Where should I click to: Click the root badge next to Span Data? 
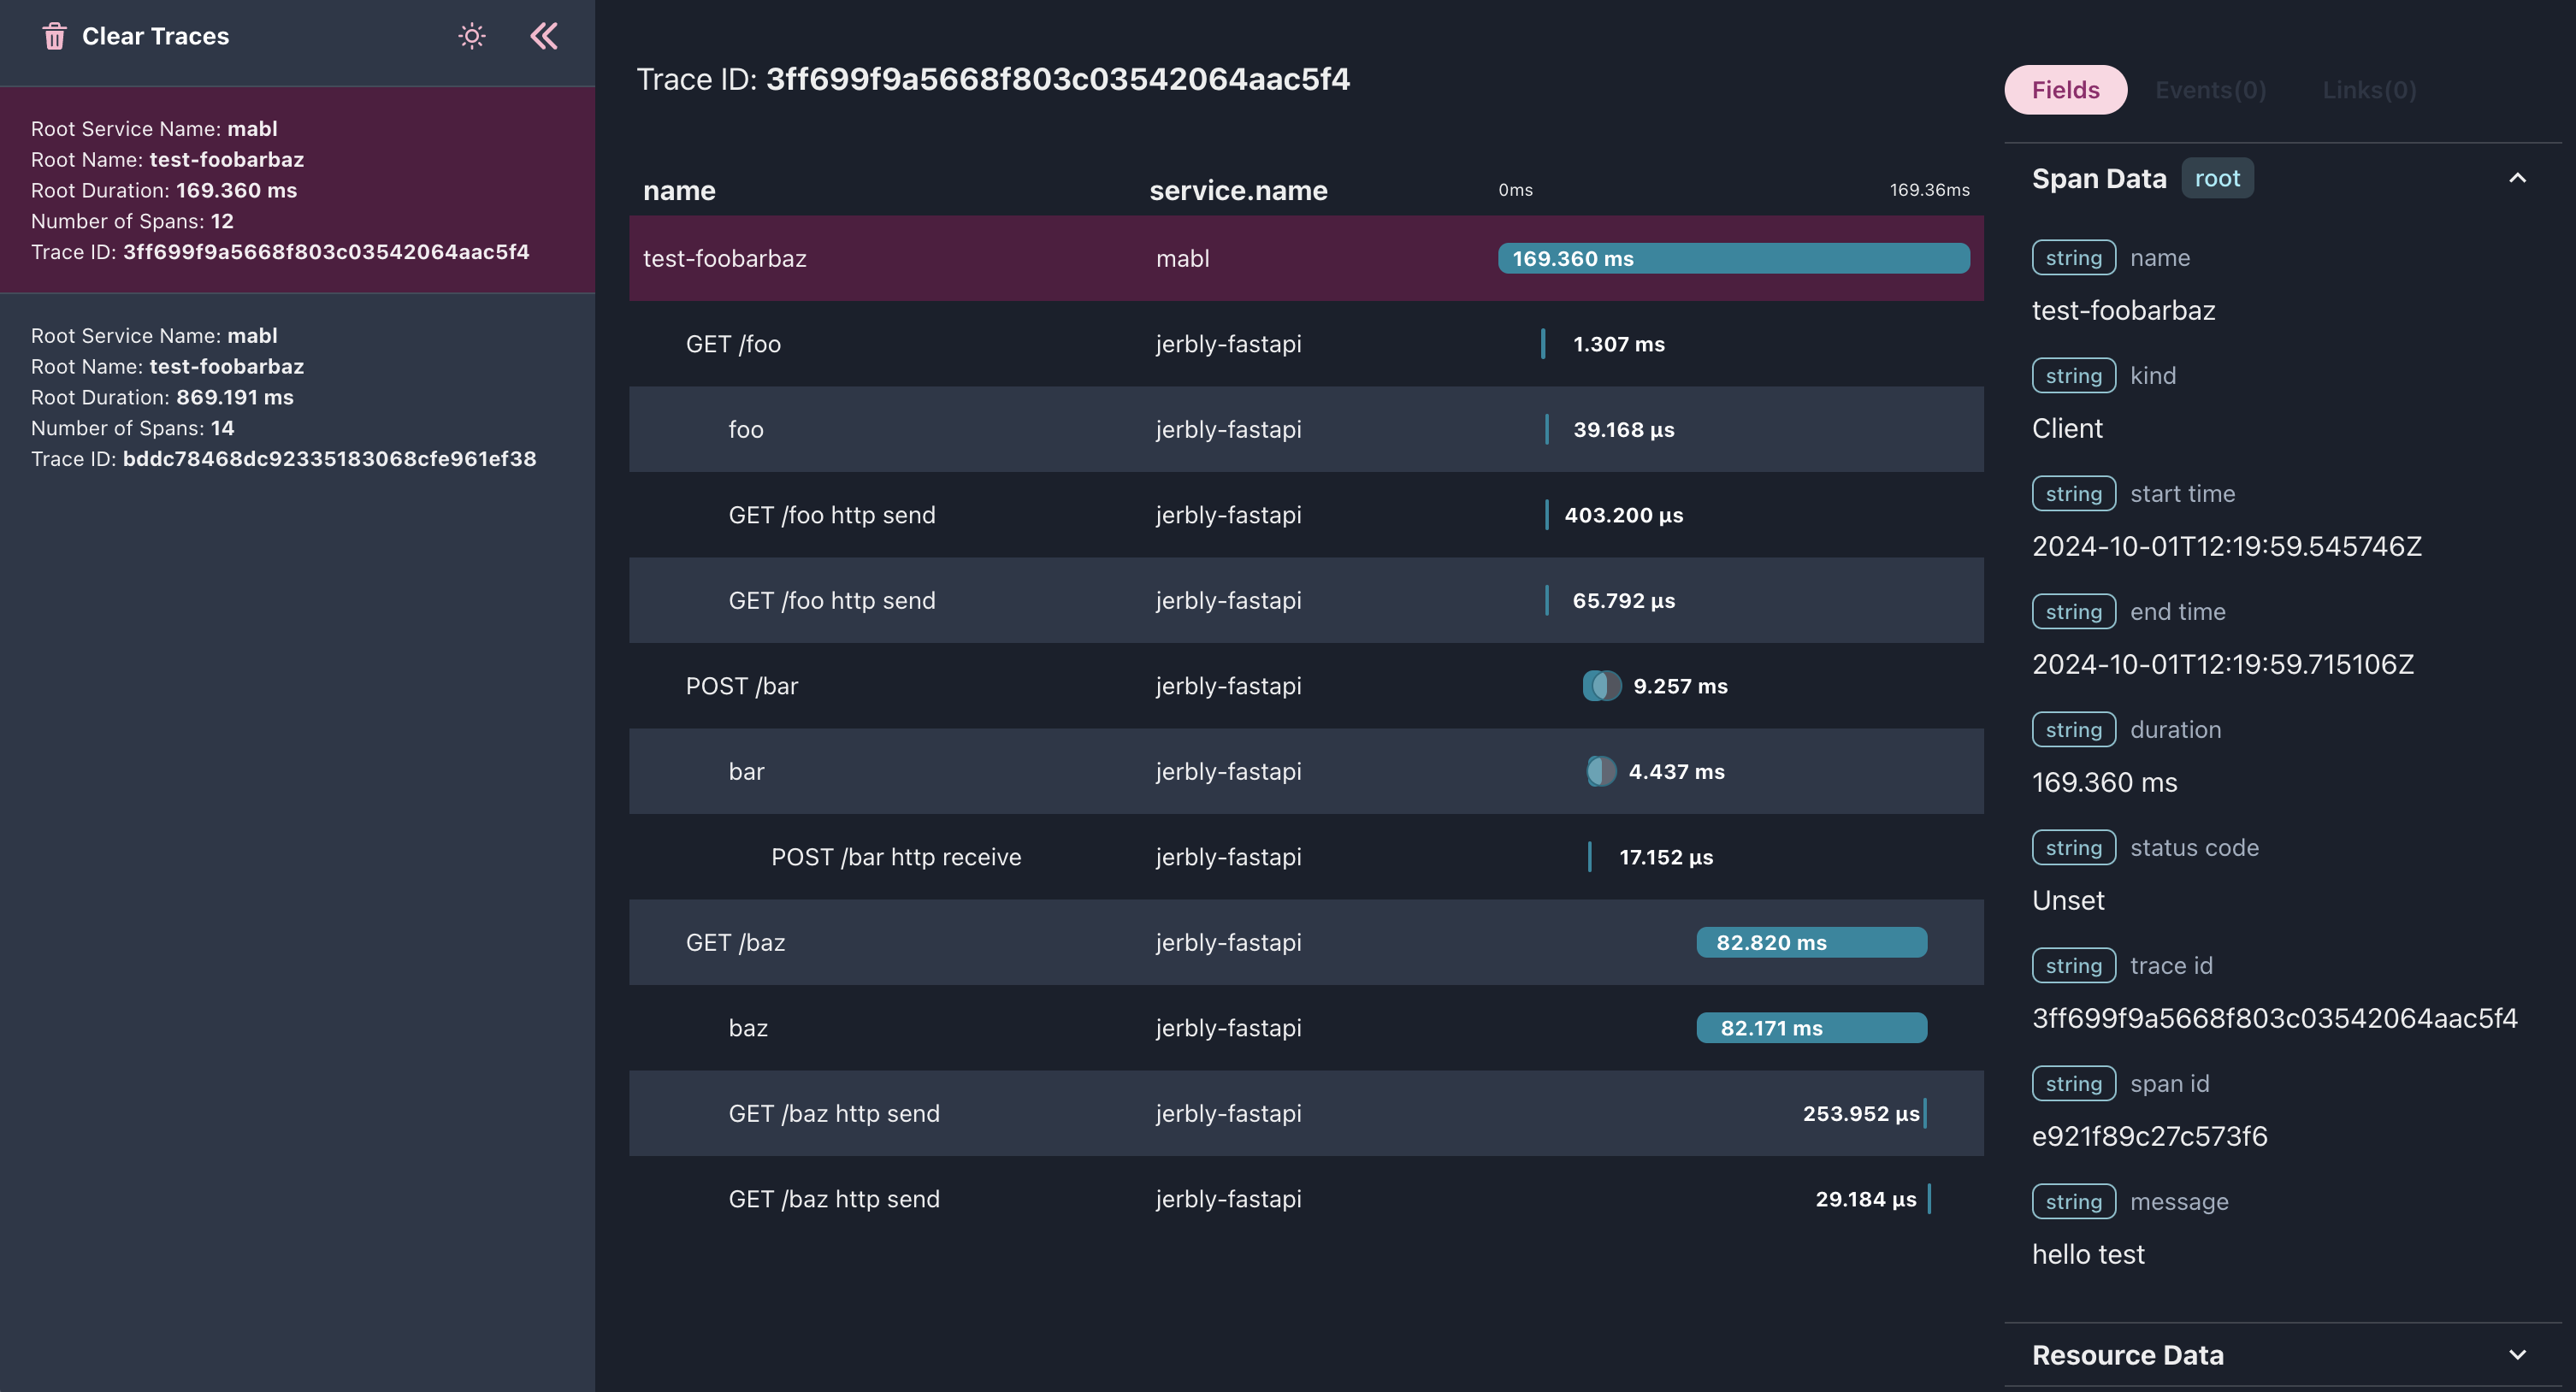pos(2217,179)
